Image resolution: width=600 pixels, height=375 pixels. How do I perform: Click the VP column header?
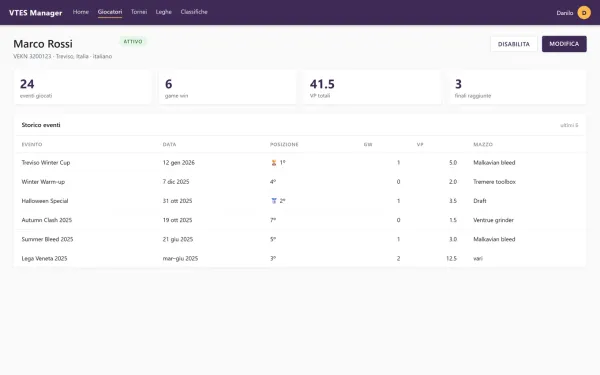(x=420, y=145)
